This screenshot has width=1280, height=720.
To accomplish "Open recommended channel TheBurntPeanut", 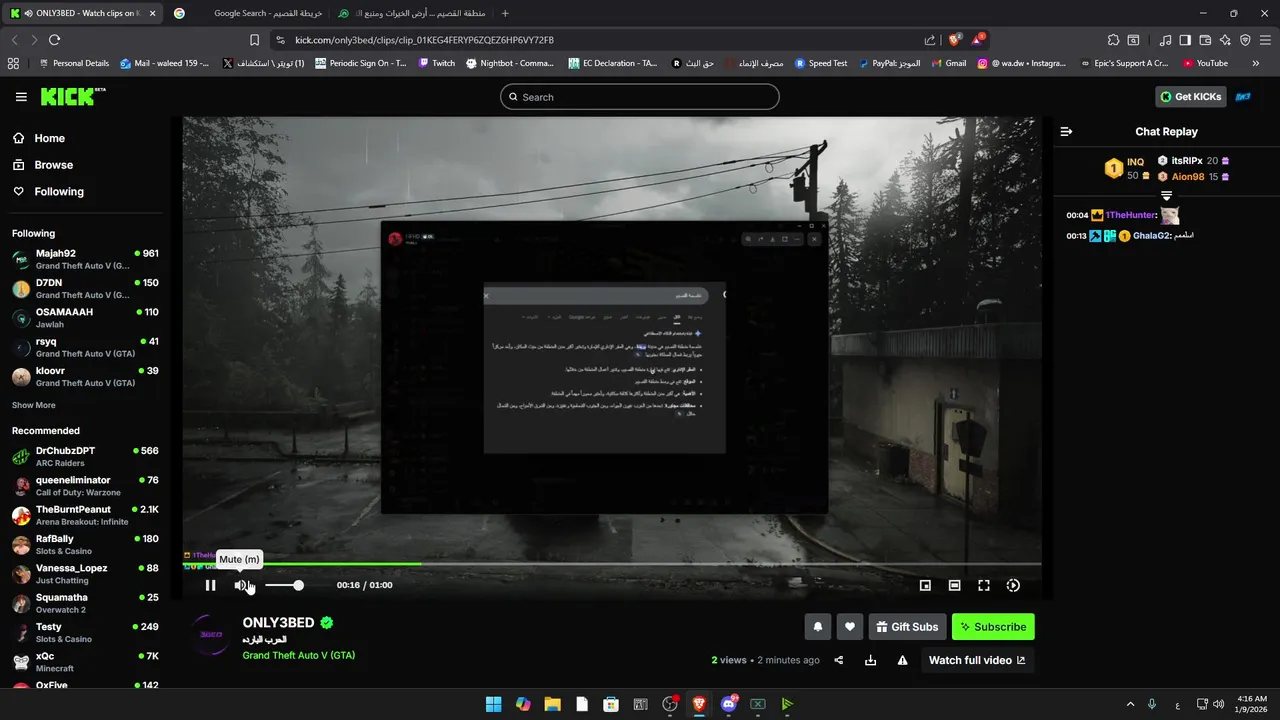I will 85,515.
